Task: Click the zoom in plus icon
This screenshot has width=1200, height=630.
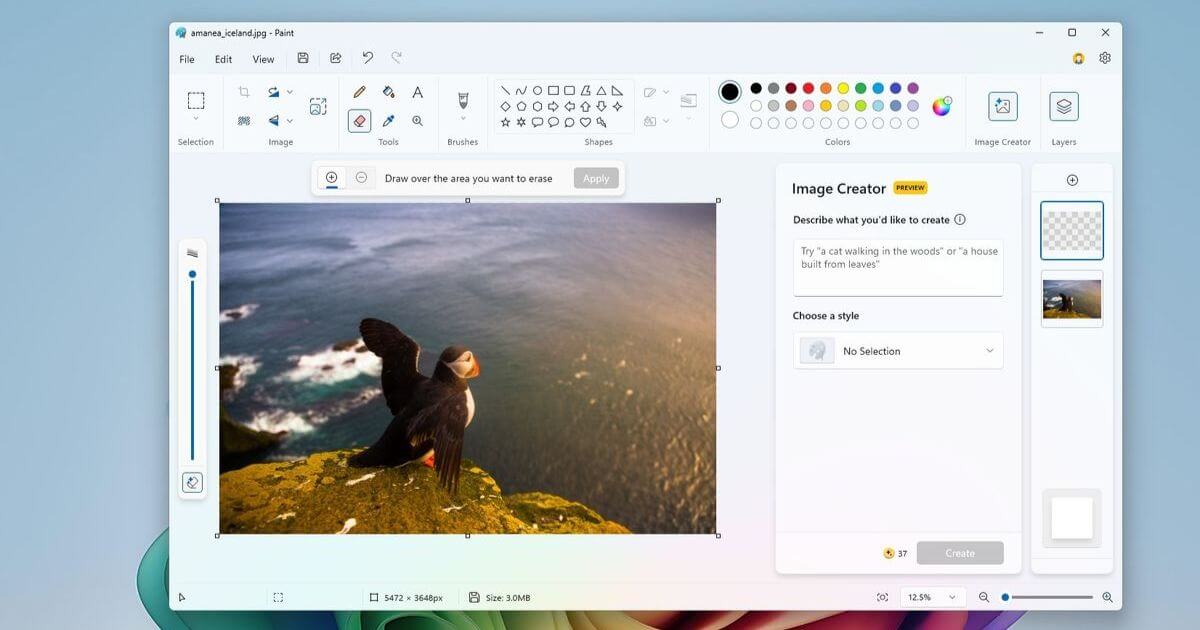Action: coord(1107,597)
